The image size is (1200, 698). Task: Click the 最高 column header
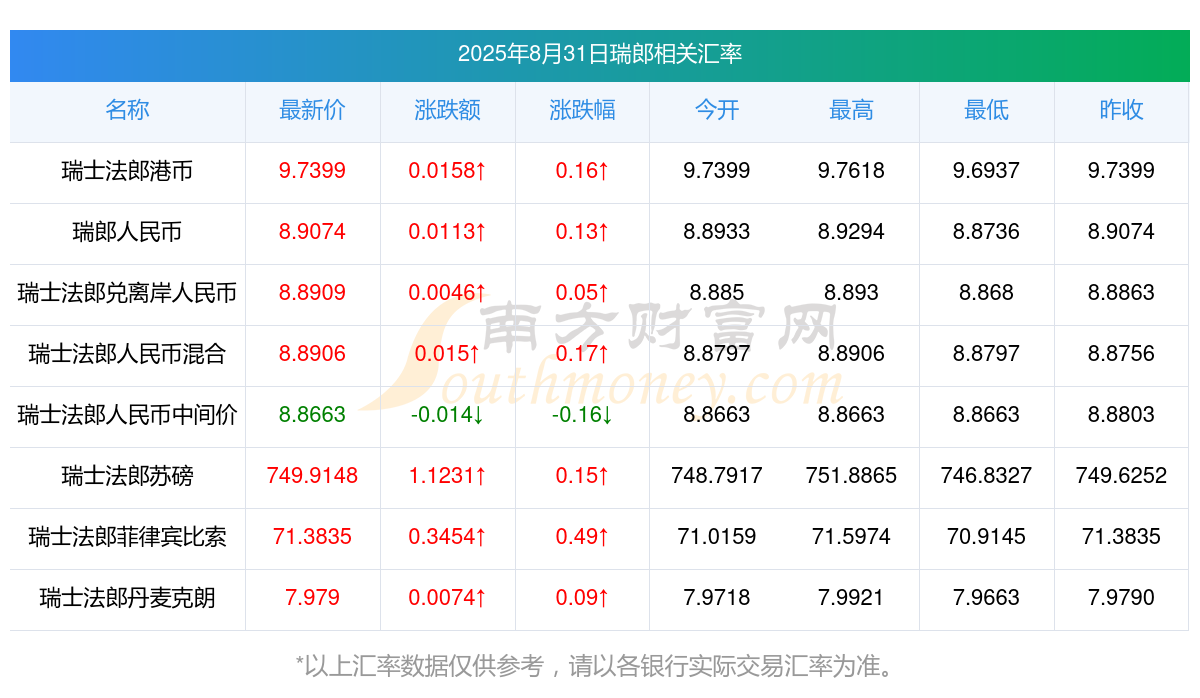point(851,110)
